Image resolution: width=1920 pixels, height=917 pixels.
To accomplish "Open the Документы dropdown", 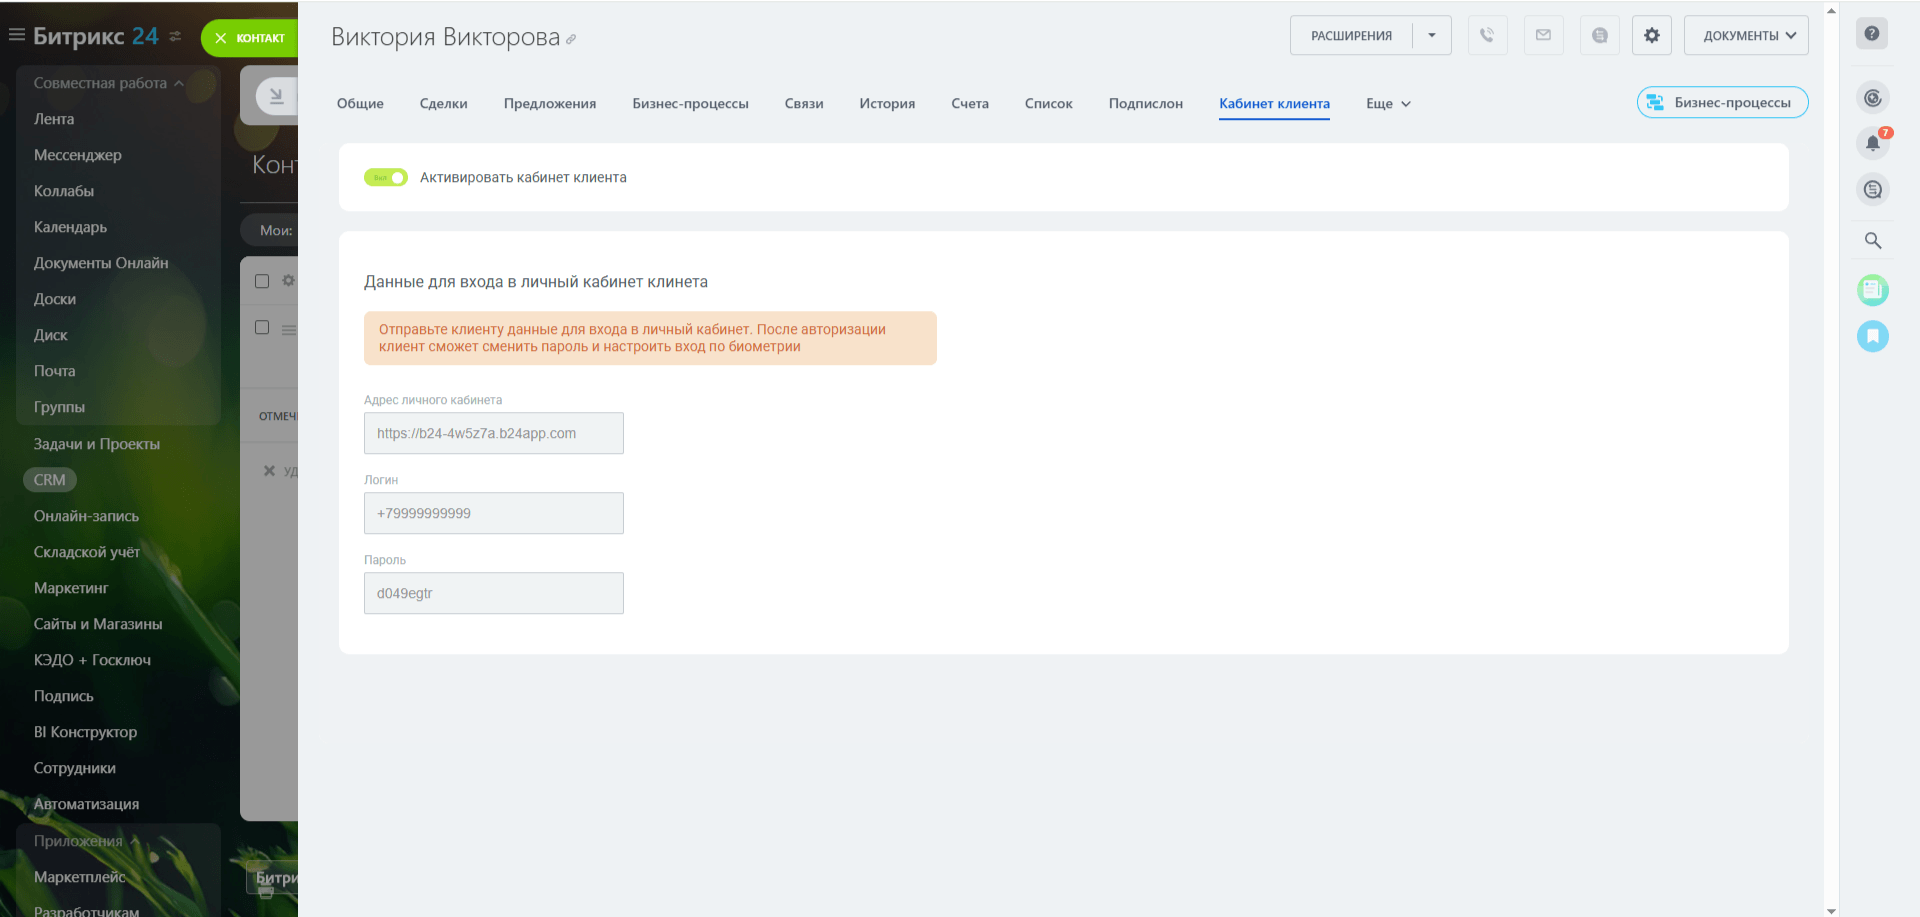I will (x=1746, y=36).
